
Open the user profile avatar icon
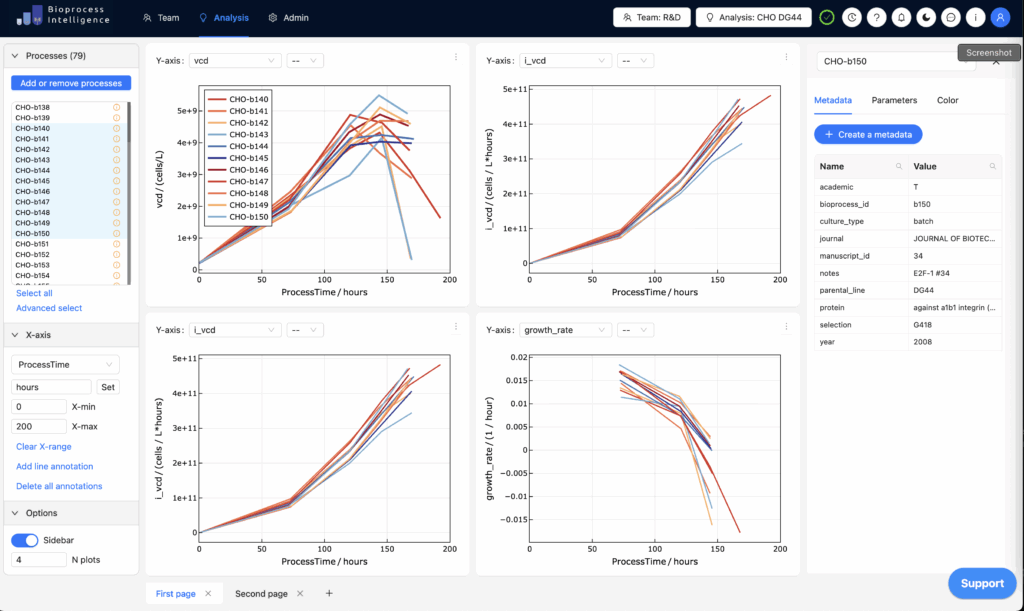pos(999,17)
